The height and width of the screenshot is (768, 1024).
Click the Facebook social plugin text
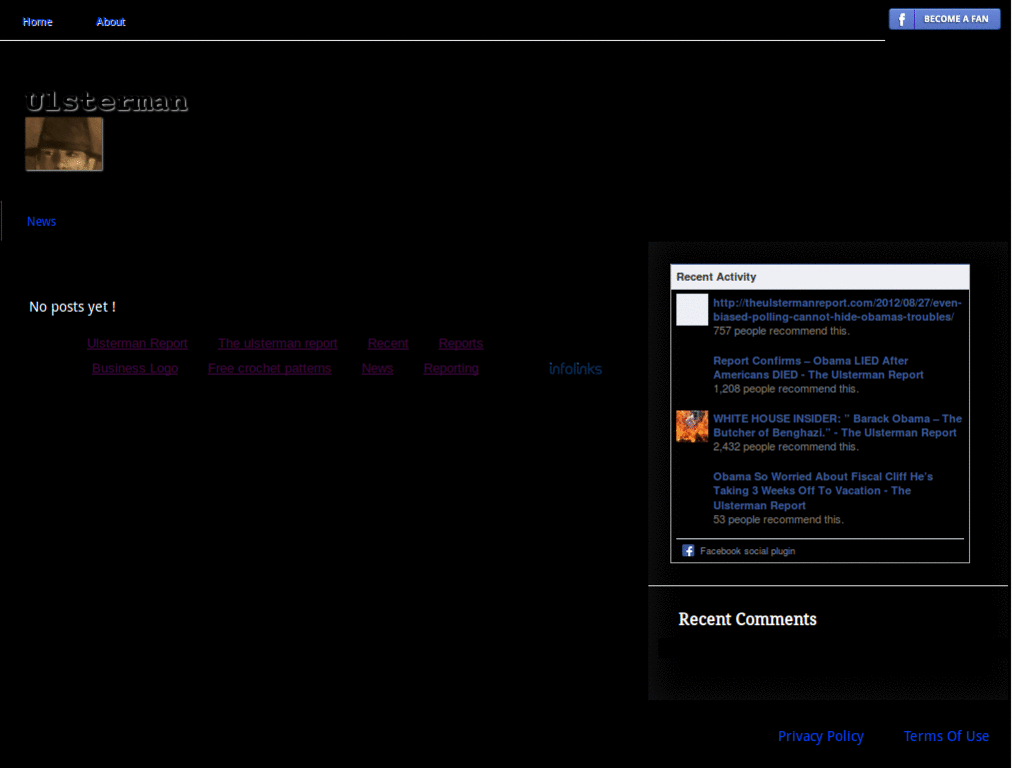[x=748, y=551]
